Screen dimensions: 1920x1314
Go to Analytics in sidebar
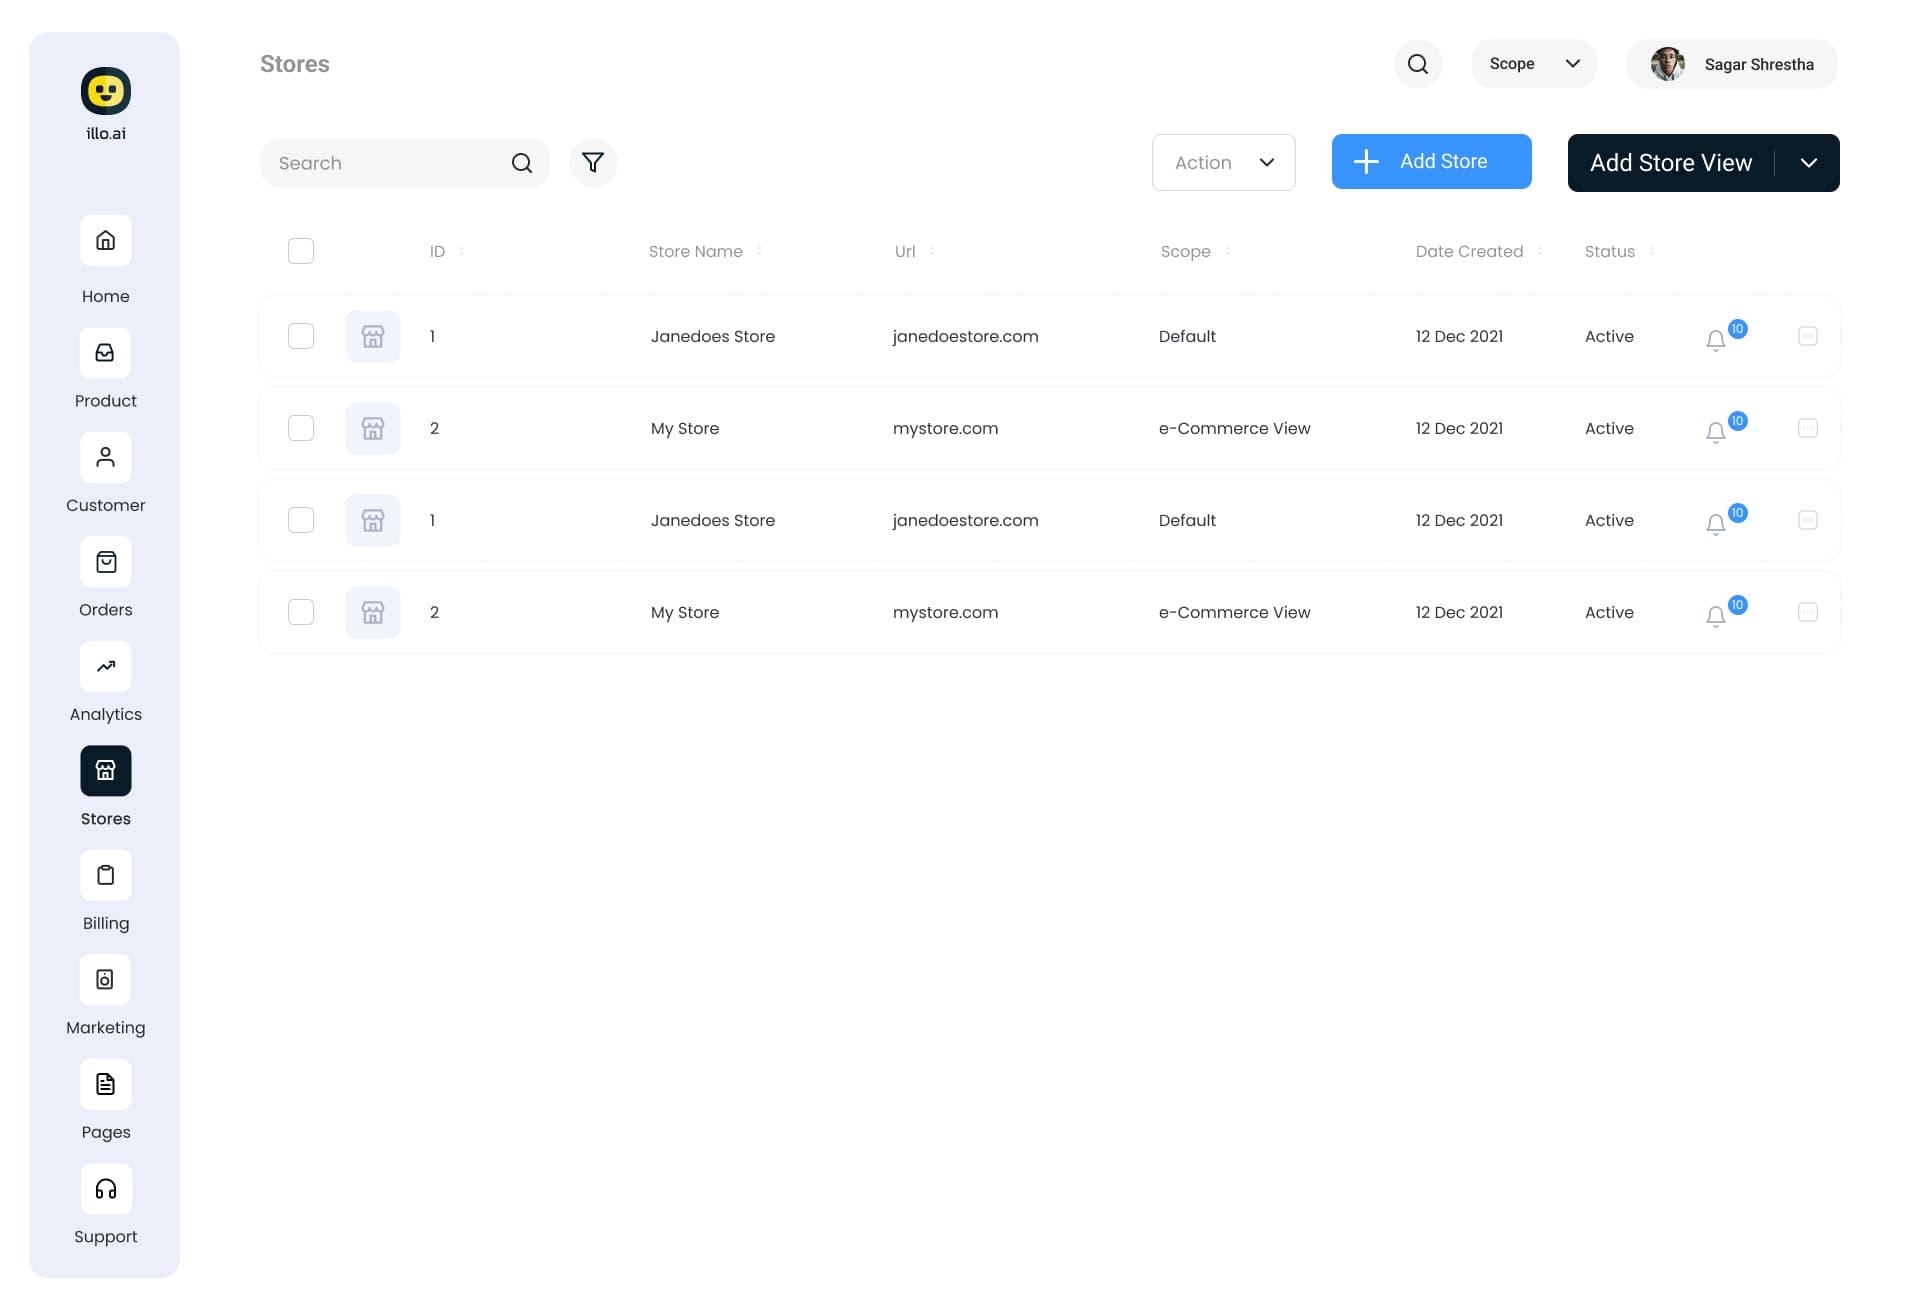pos(106,667)
